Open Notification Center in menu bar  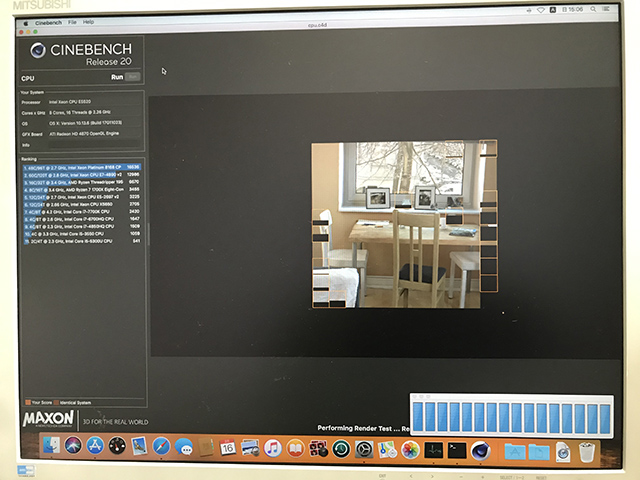click(606, 9)
